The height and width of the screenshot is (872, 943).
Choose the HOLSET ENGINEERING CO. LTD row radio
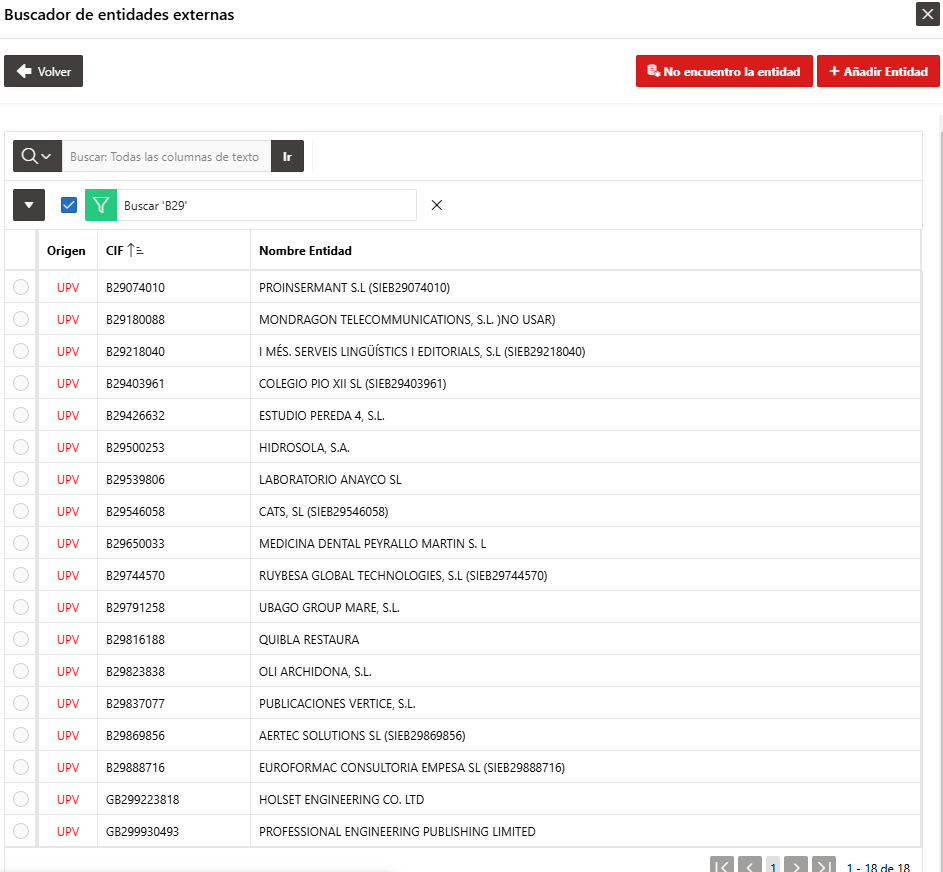point(21,799)
